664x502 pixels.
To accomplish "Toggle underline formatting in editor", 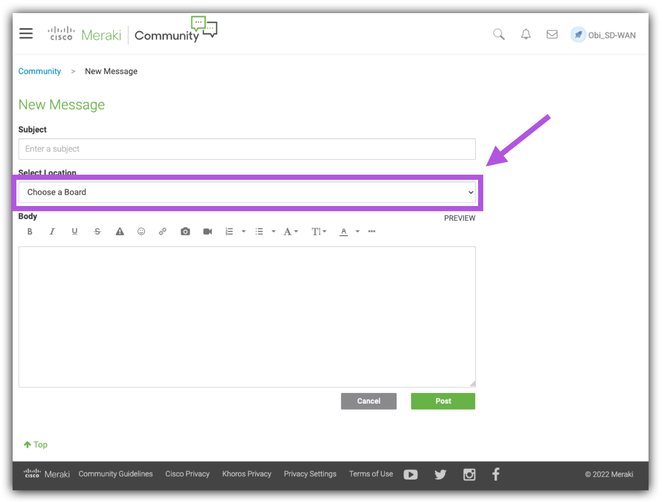I will click(x=74, y=232).
